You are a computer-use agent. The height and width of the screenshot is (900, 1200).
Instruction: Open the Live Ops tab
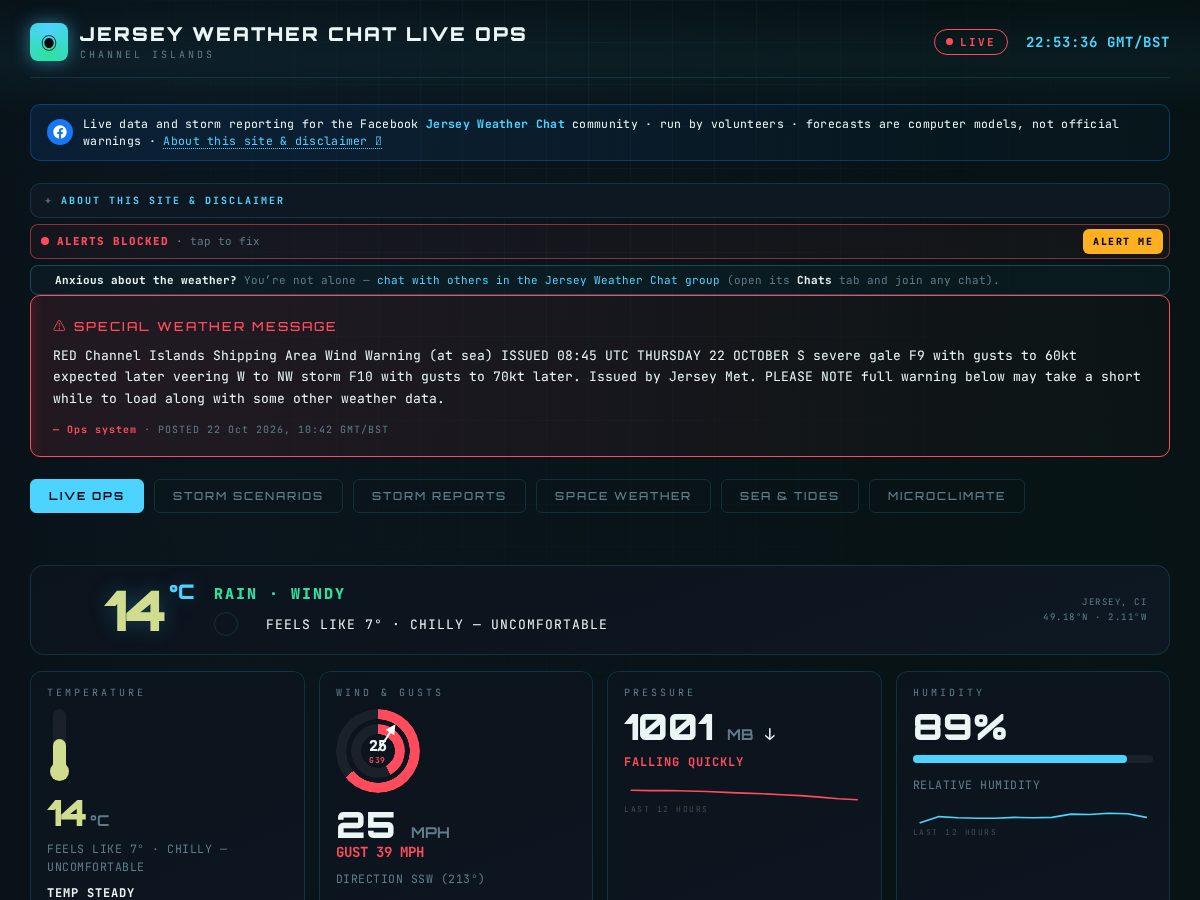click(87, 496)
